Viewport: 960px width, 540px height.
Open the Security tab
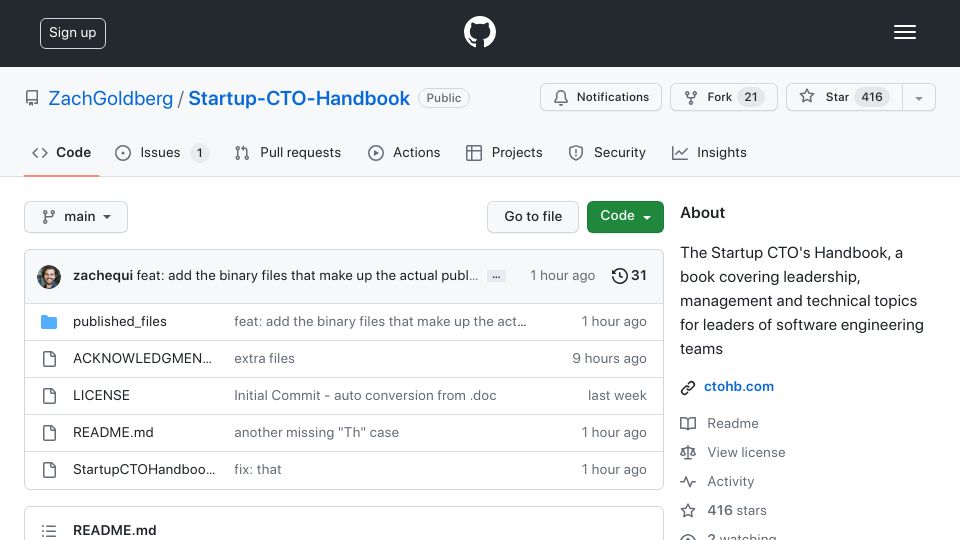(x=607, y=152)
